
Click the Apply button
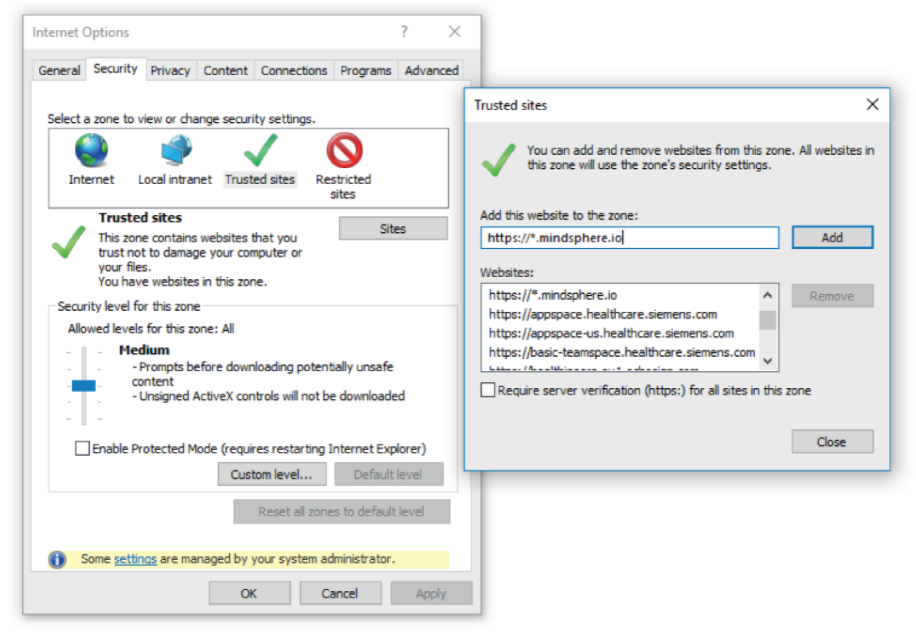tap(431, 593)
